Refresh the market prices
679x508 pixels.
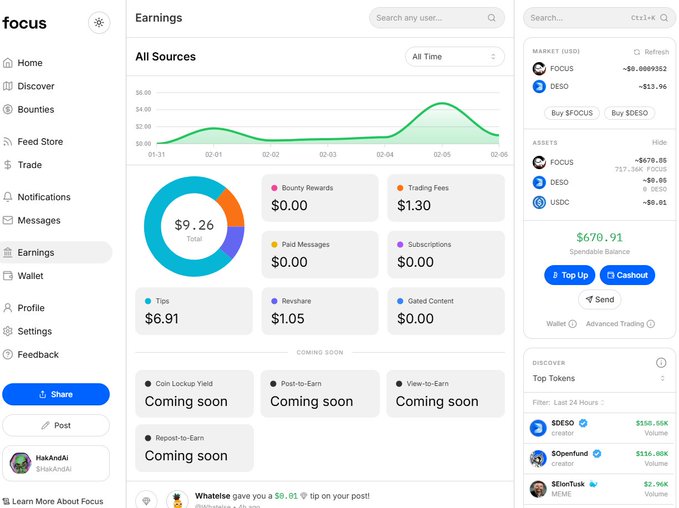click(651, 52)
